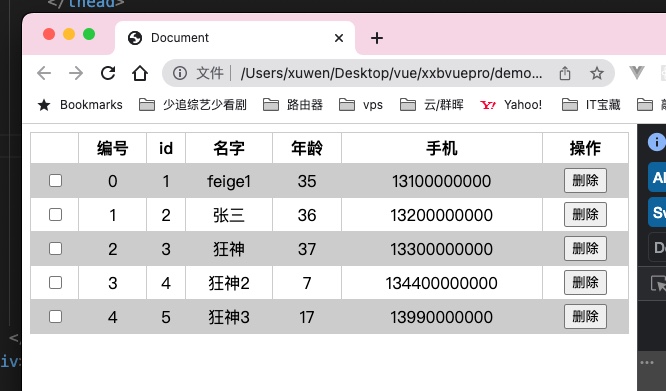The height and width of the screenshot is (391, 666).
Task: Open the Vue devtools extension icon
Action: pyautogui.click(x=637, y=73)
